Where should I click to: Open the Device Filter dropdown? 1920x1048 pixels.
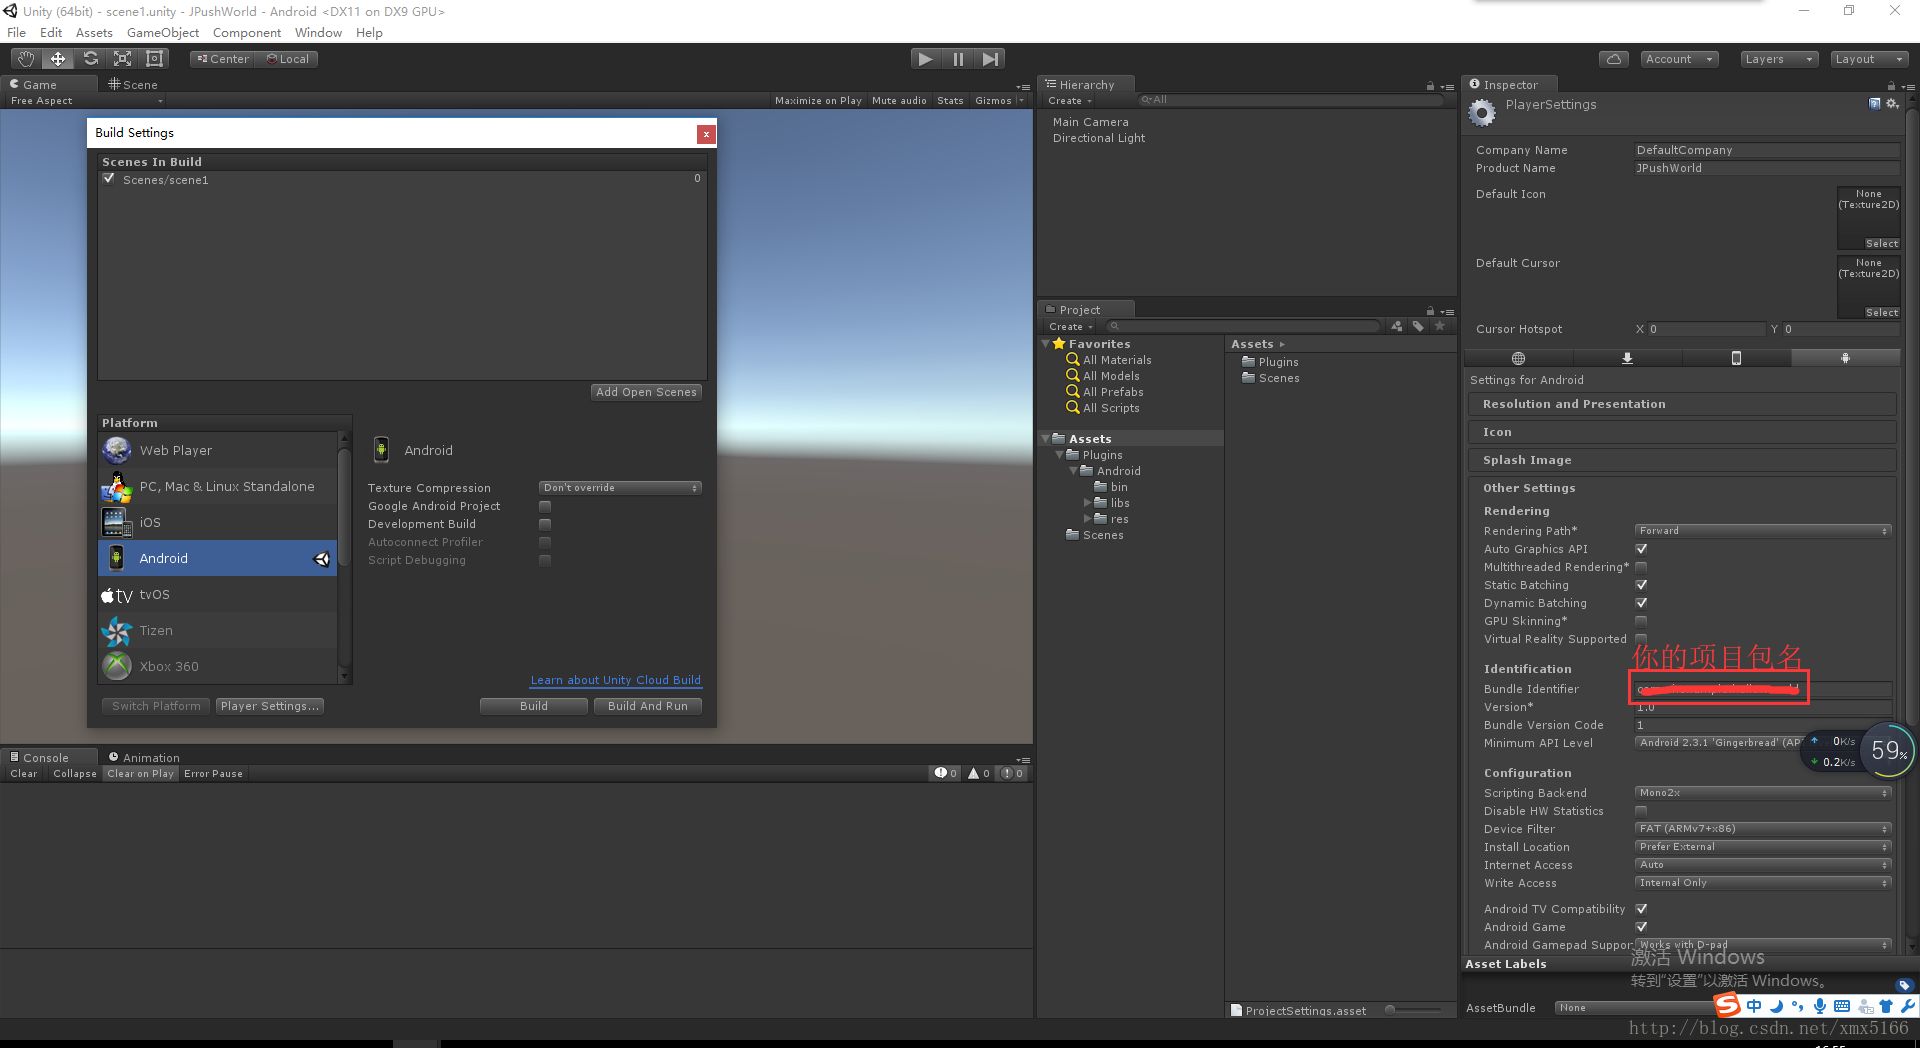click(x=1763, y=829)
